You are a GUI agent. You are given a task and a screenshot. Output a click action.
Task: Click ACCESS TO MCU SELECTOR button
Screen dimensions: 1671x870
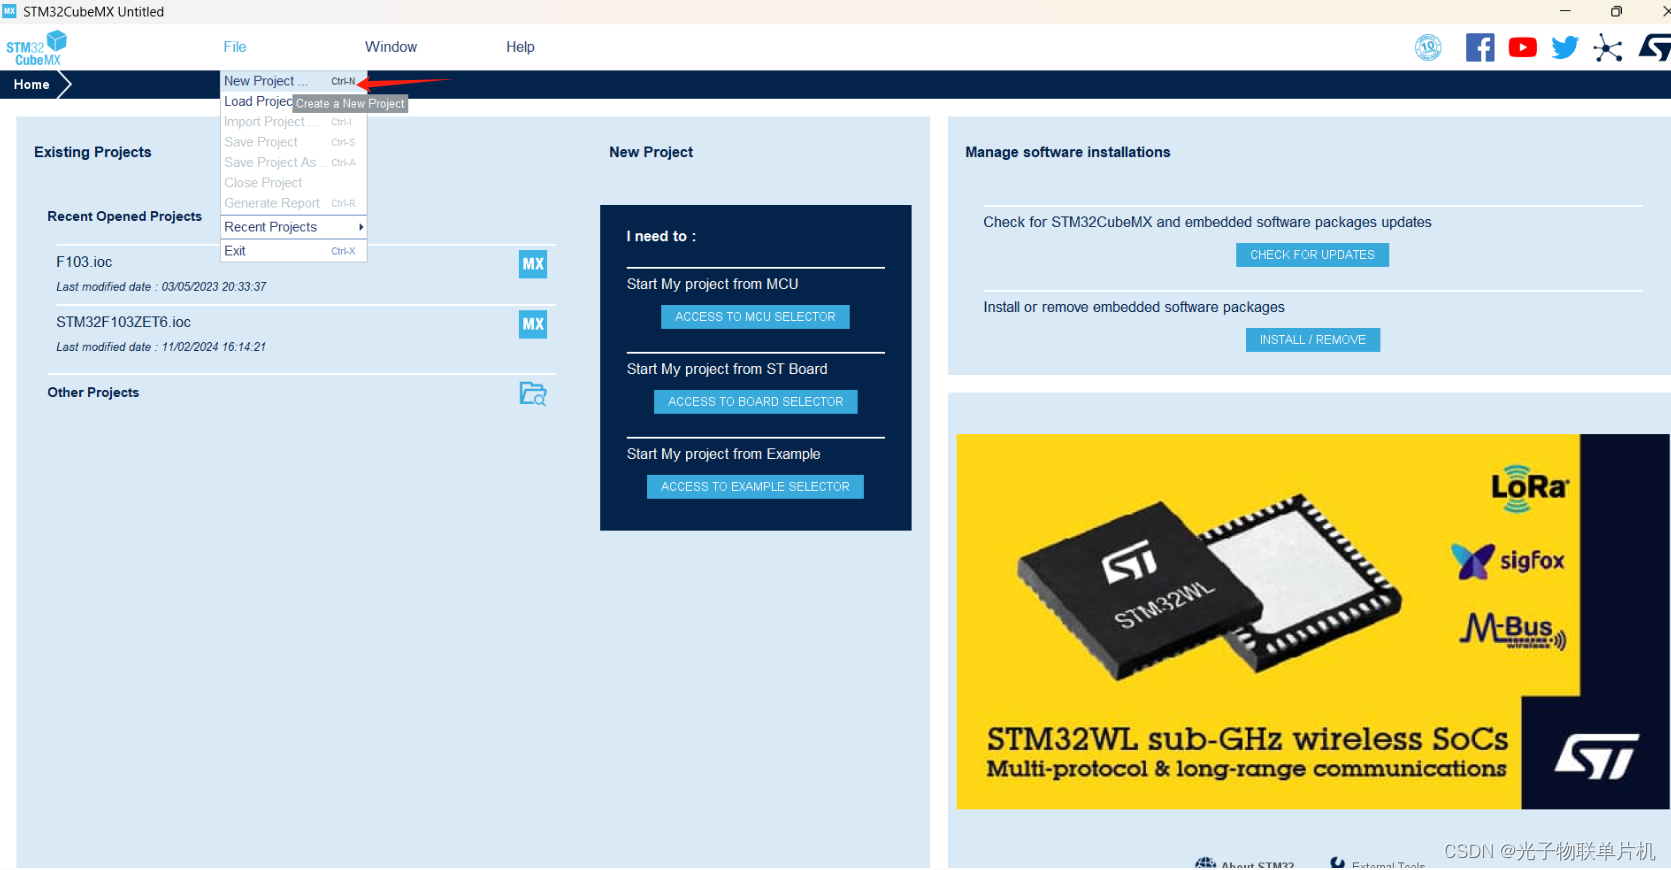(755, 317)
